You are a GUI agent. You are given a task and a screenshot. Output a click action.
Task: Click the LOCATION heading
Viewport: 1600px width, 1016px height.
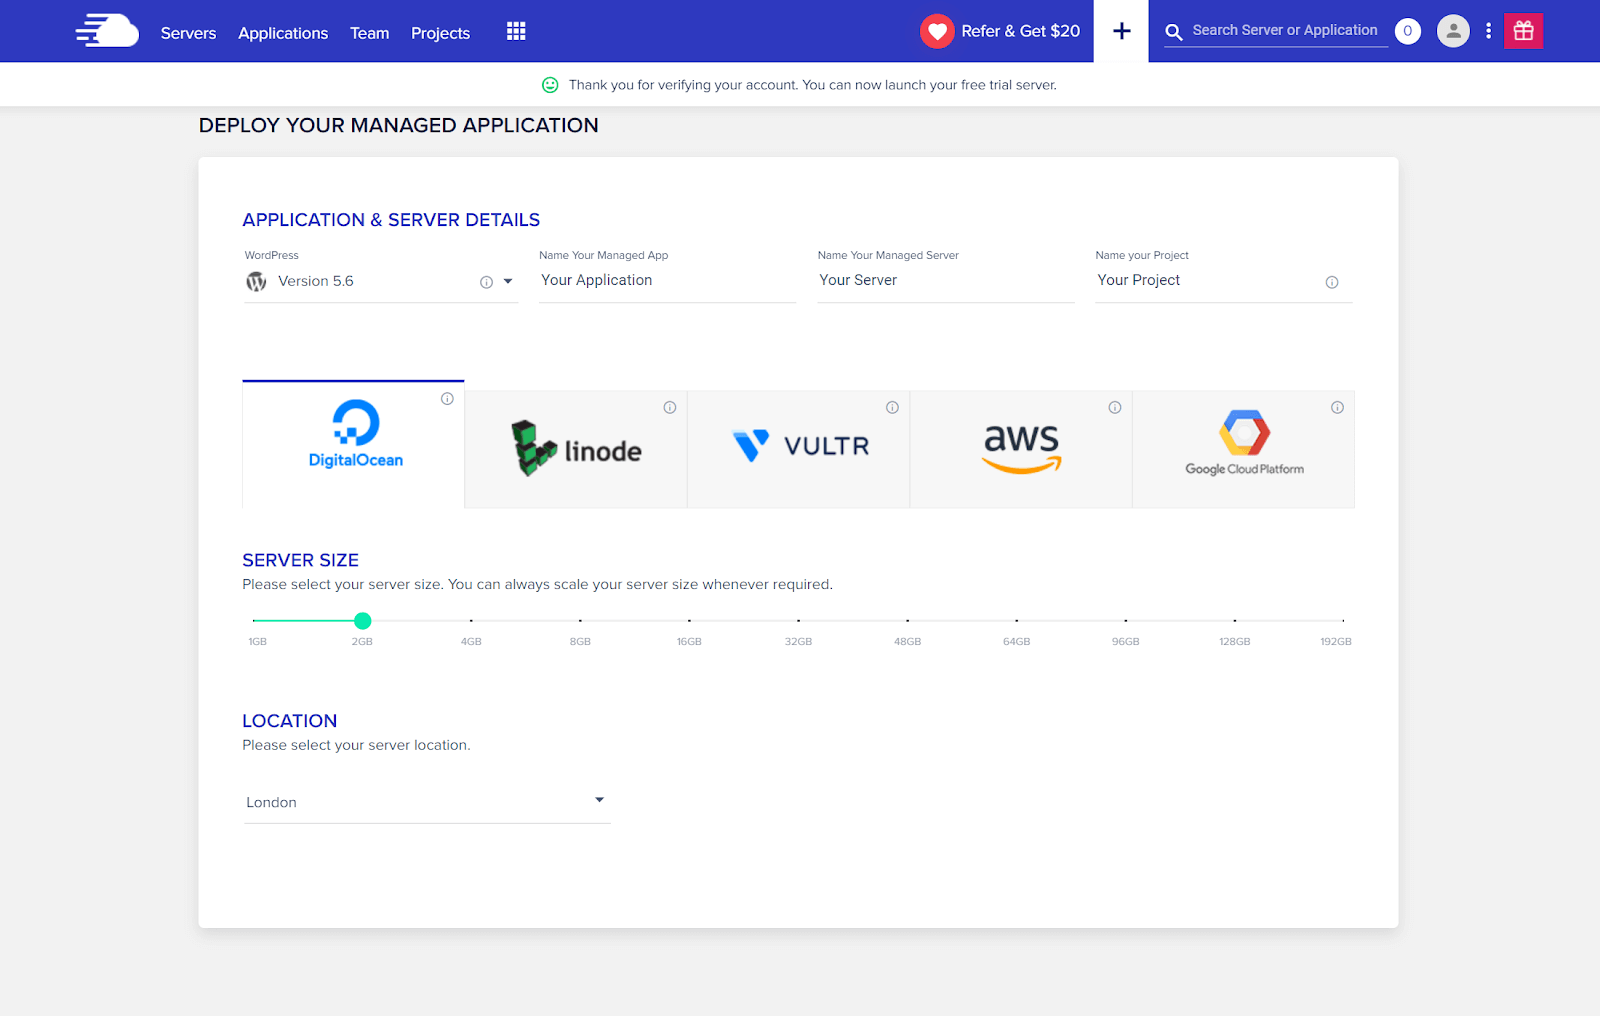[289, 721]
